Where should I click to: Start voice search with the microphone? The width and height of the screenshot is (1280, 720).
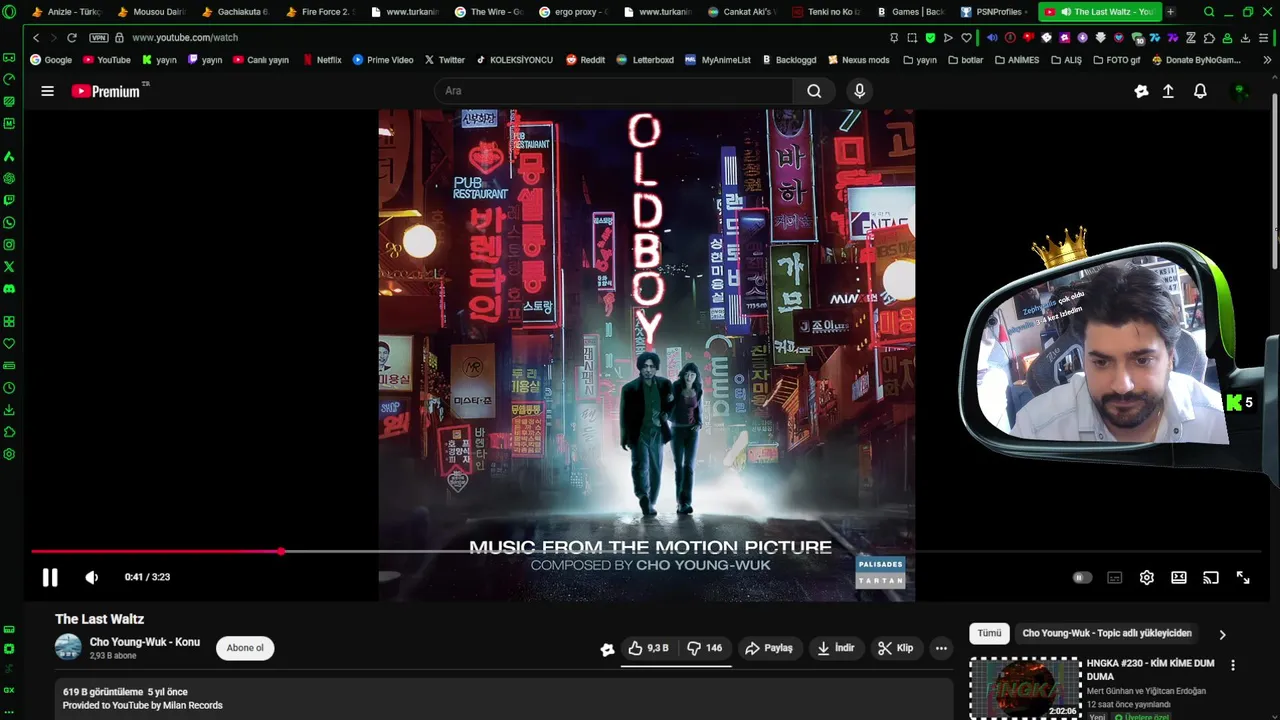pos(859,91)
